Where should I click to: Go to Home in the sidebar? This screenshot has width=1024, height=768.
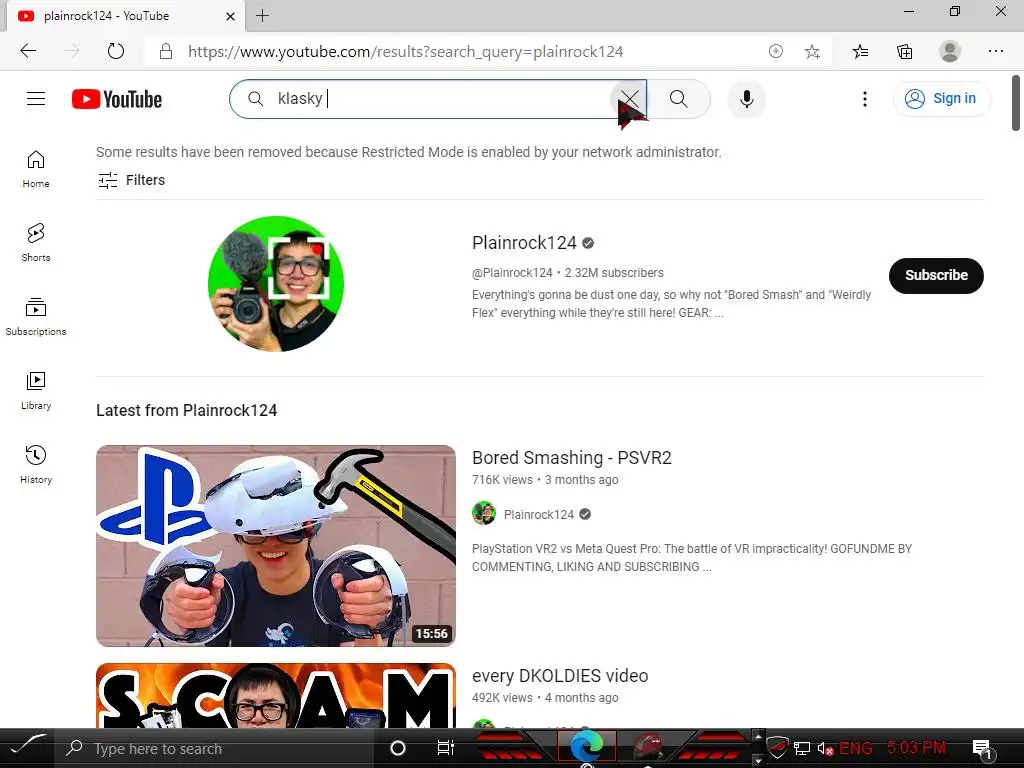pyautogui.click(x=36, y=168)
